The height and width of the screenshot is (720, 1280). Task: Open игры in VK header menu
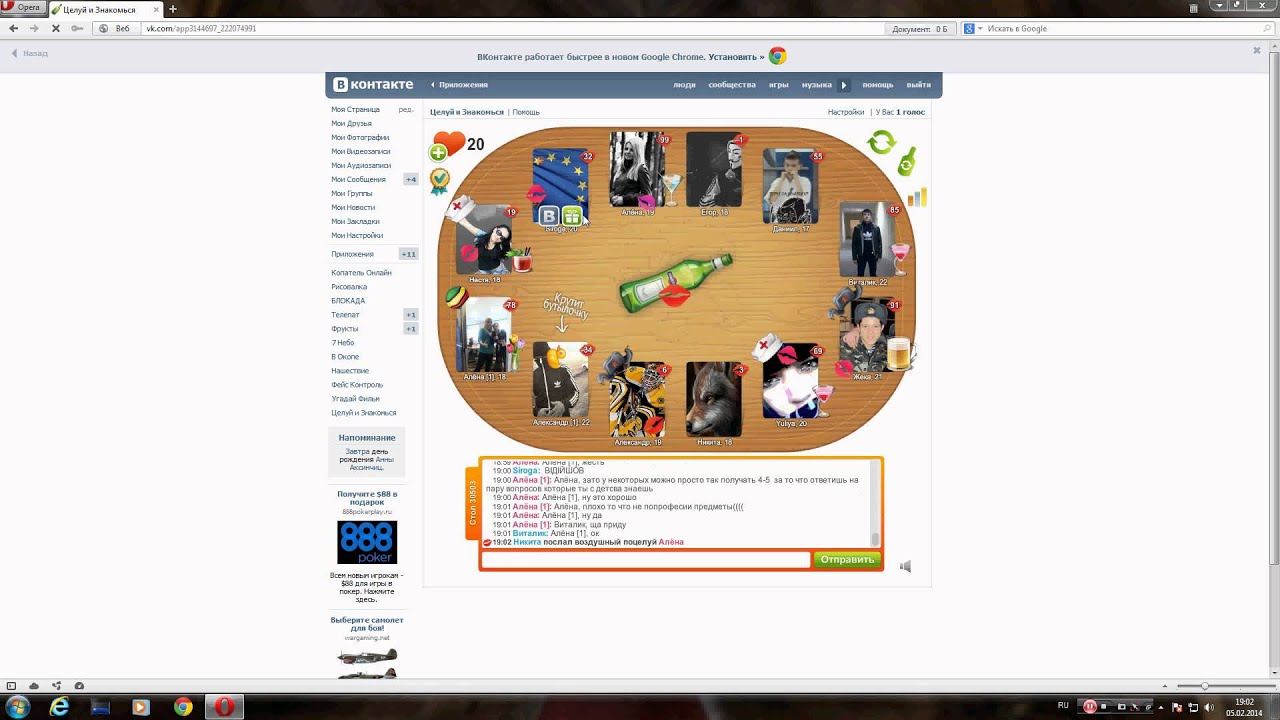(x=778, y=85)
